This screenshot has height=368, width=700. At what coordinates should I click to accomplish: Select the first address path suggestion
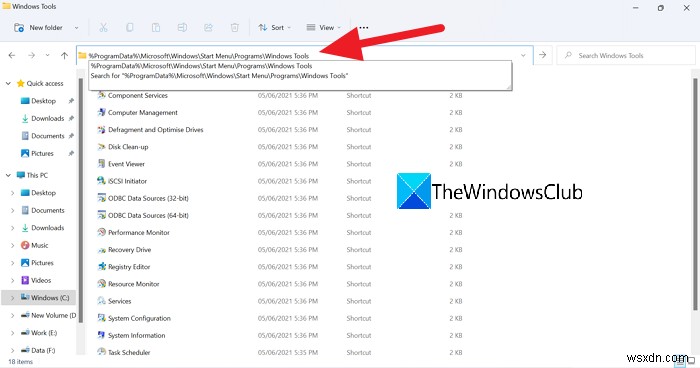[201, 66]
